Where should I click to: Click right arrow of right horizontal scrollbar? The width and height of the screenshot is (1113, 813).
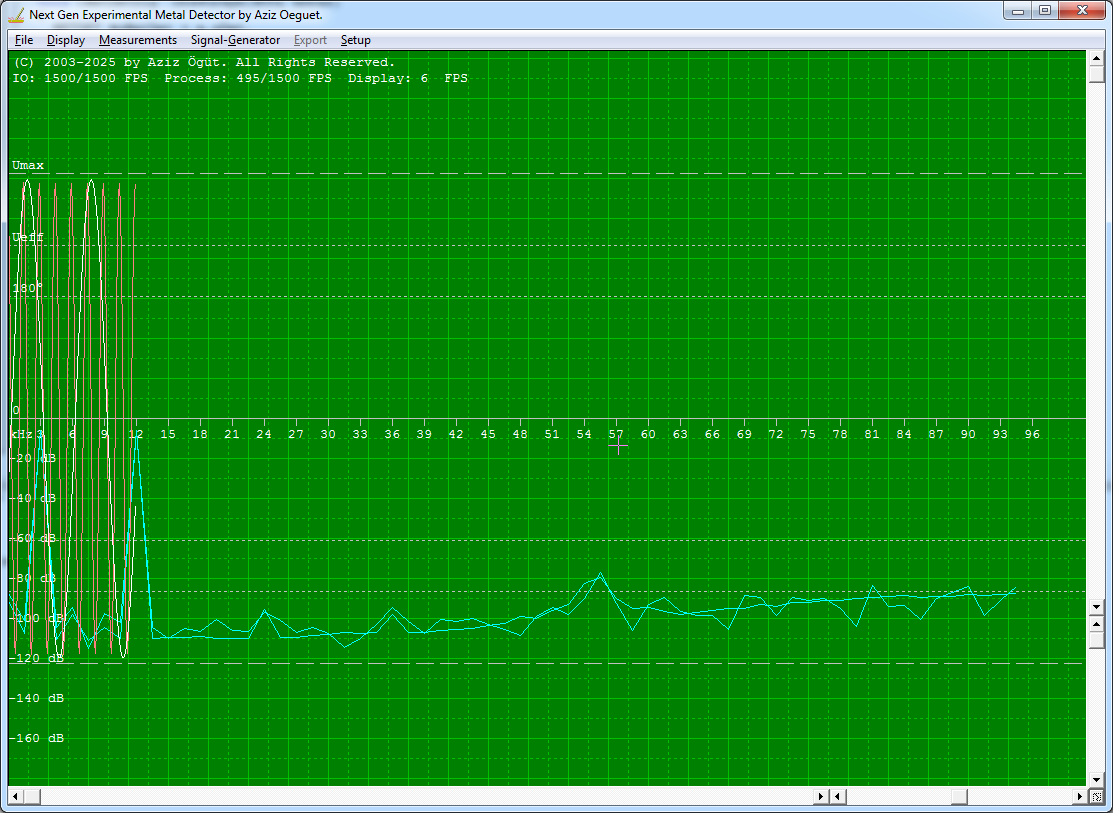[x=1080, y=797]
